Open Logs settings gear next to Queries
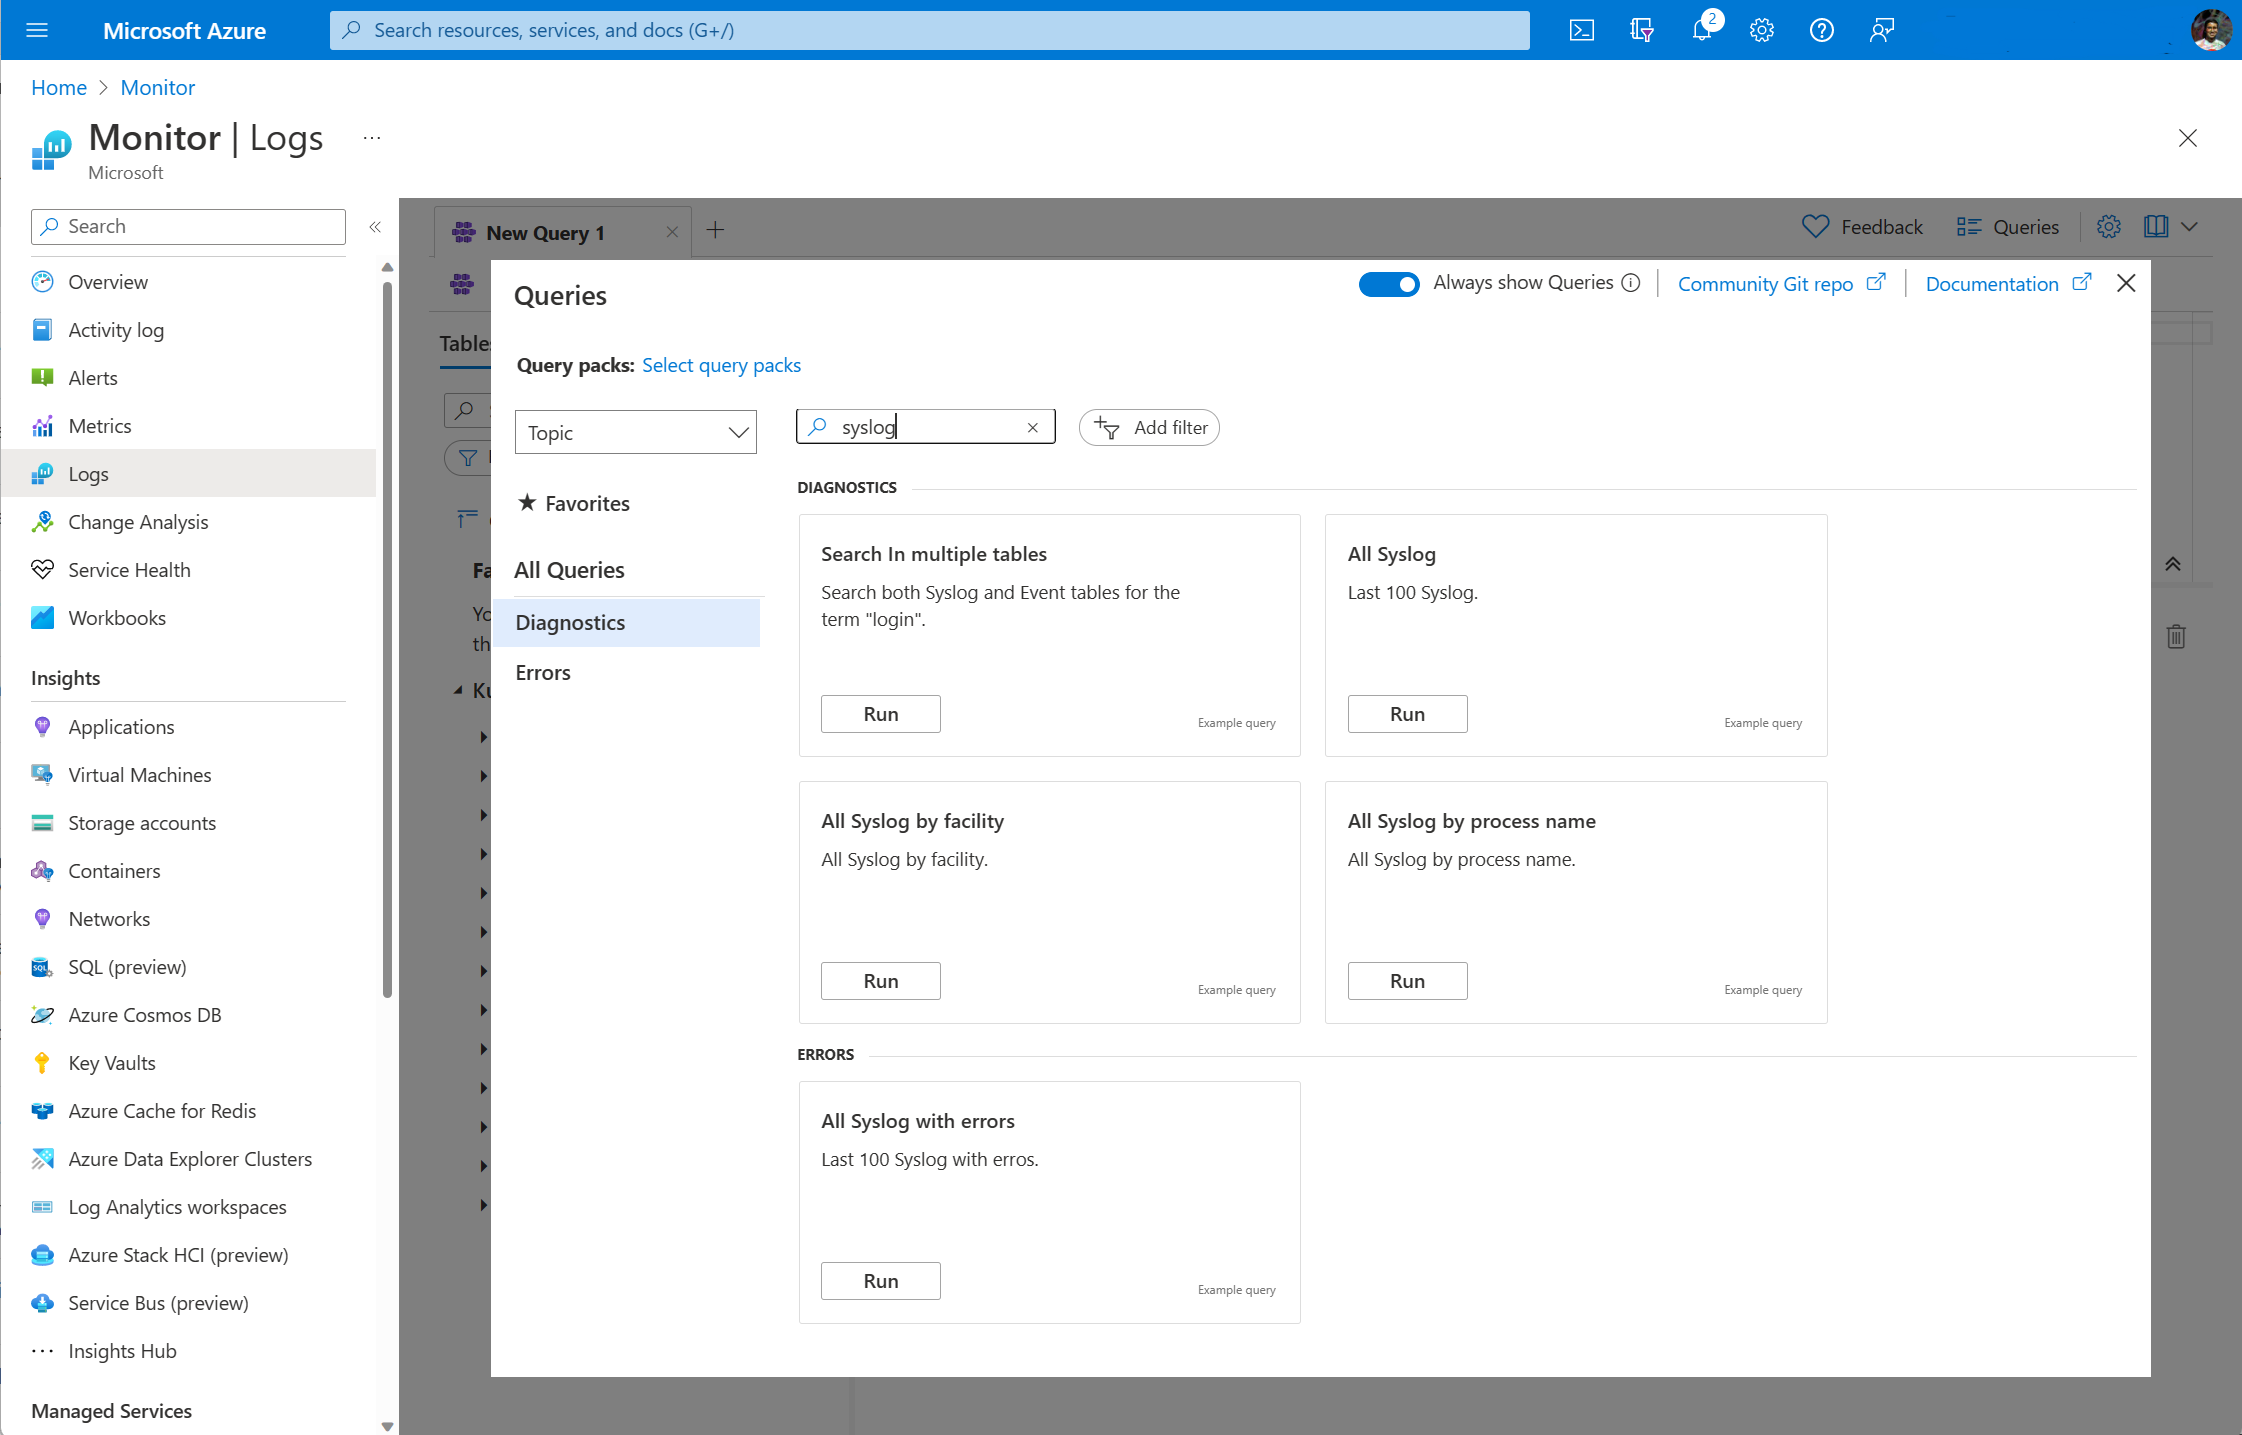This screenshot has height=1435, width=2242. [2108, 227]
